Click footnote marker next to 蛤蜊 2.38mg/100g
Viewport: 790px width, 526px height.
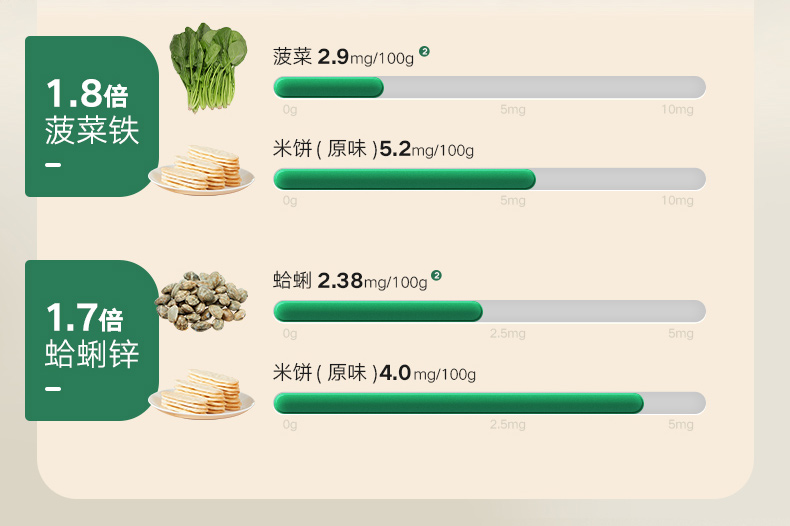pyautogui.click(x=437, y=275)
